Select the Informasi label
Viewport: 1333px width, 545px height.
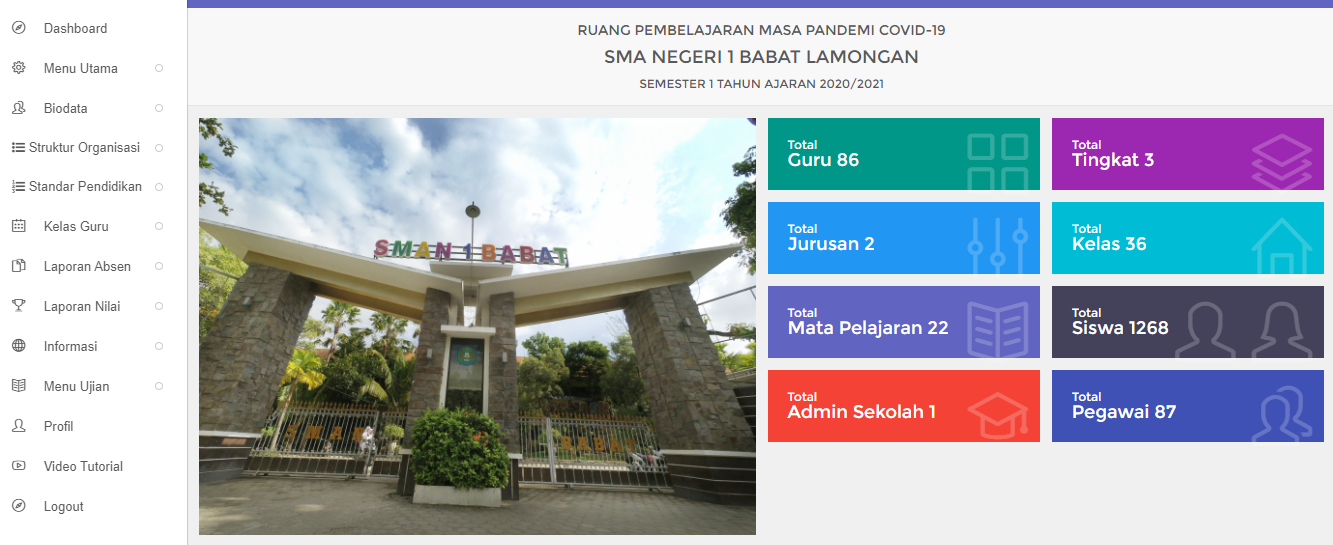[x=70, y=347]
